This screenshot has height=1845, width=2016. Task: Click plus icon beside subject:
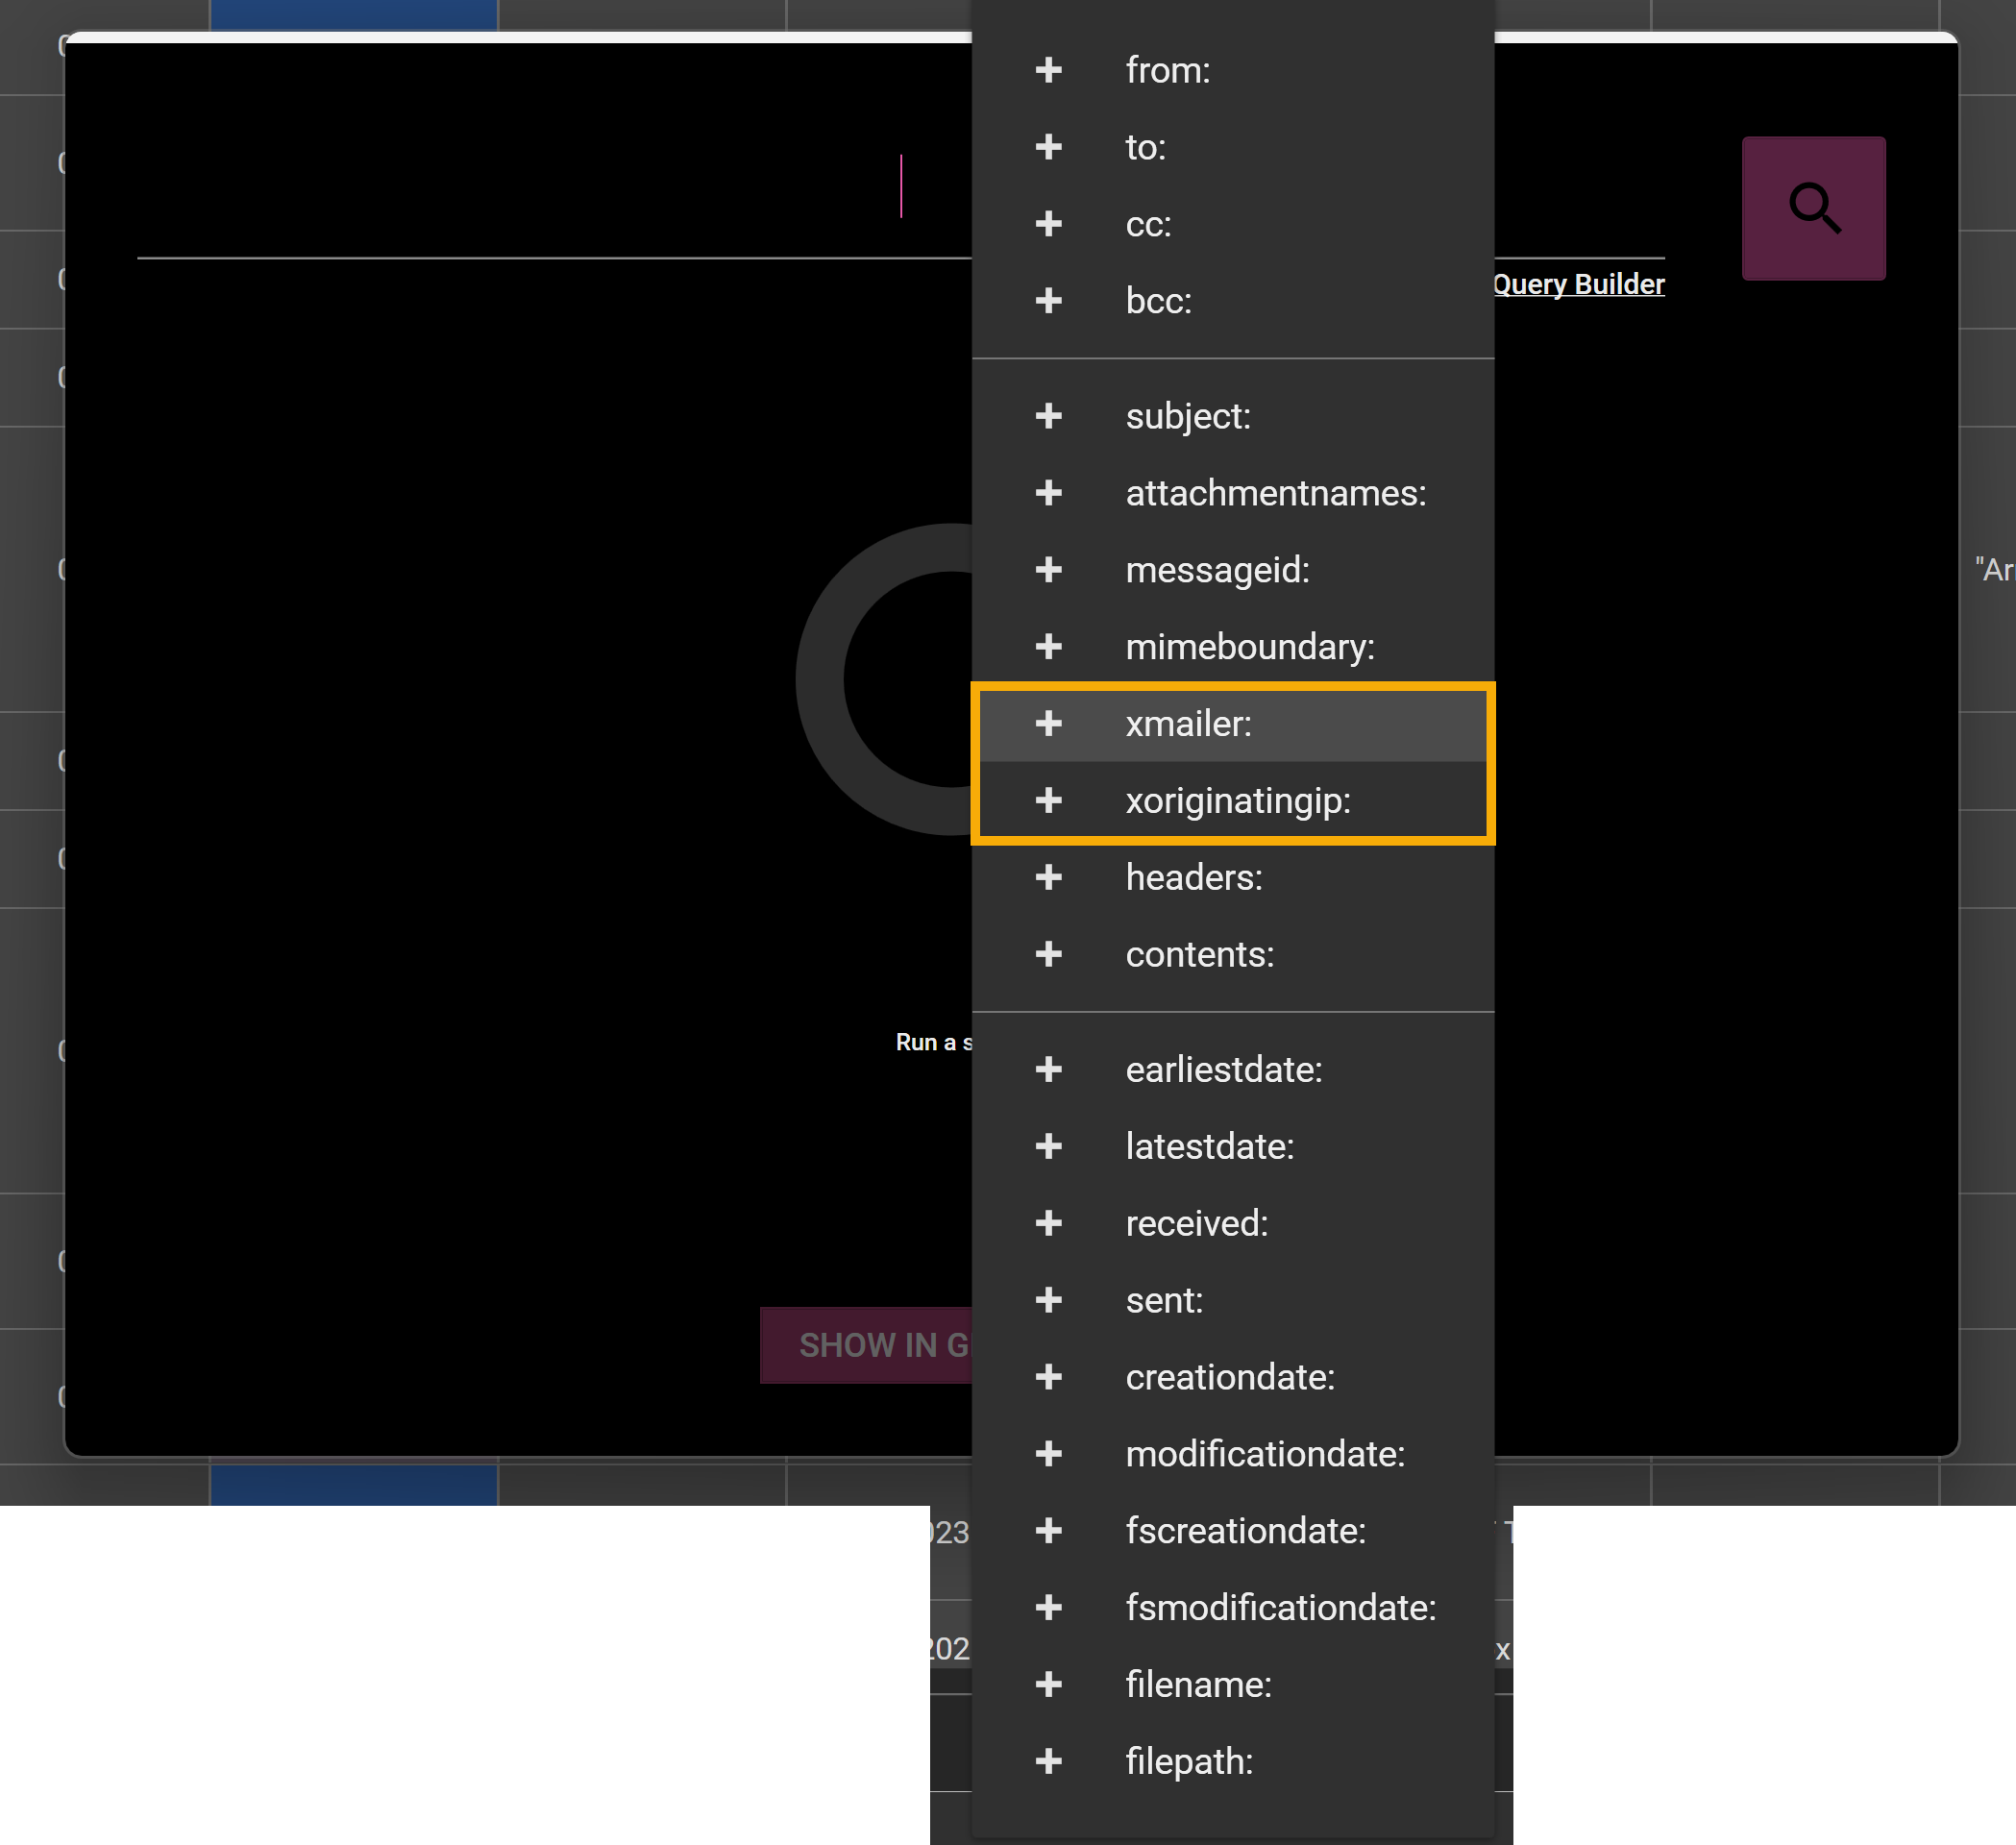(x=1048, y=416)
